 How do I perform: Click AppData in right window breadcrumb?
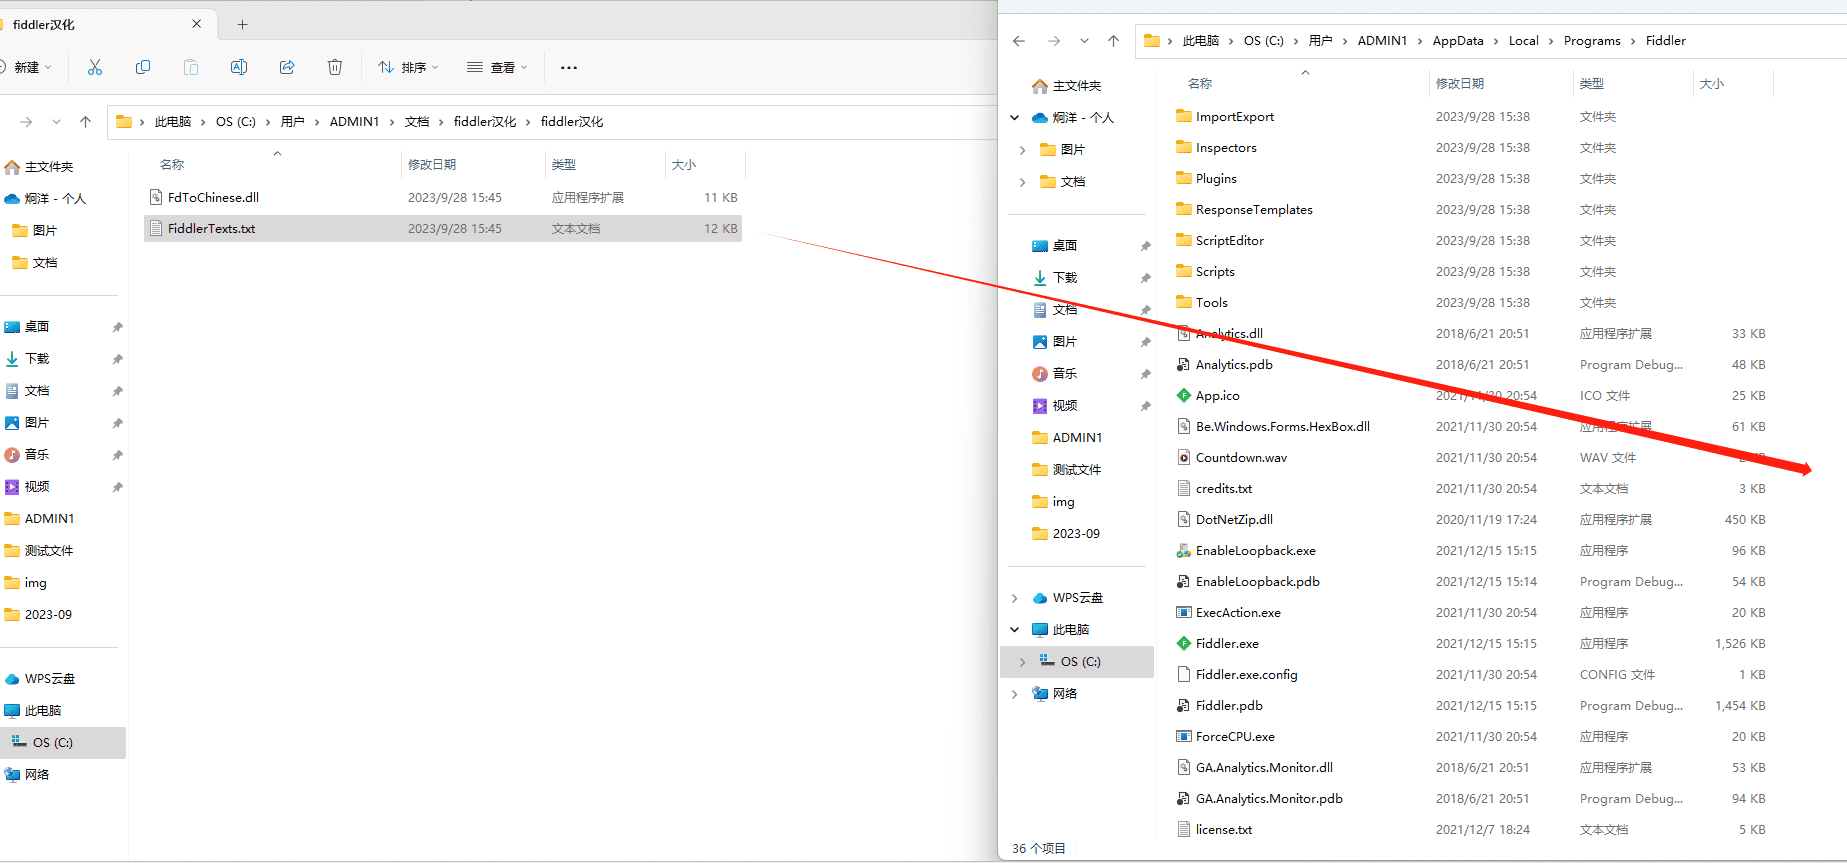(x=1458, y=41)
